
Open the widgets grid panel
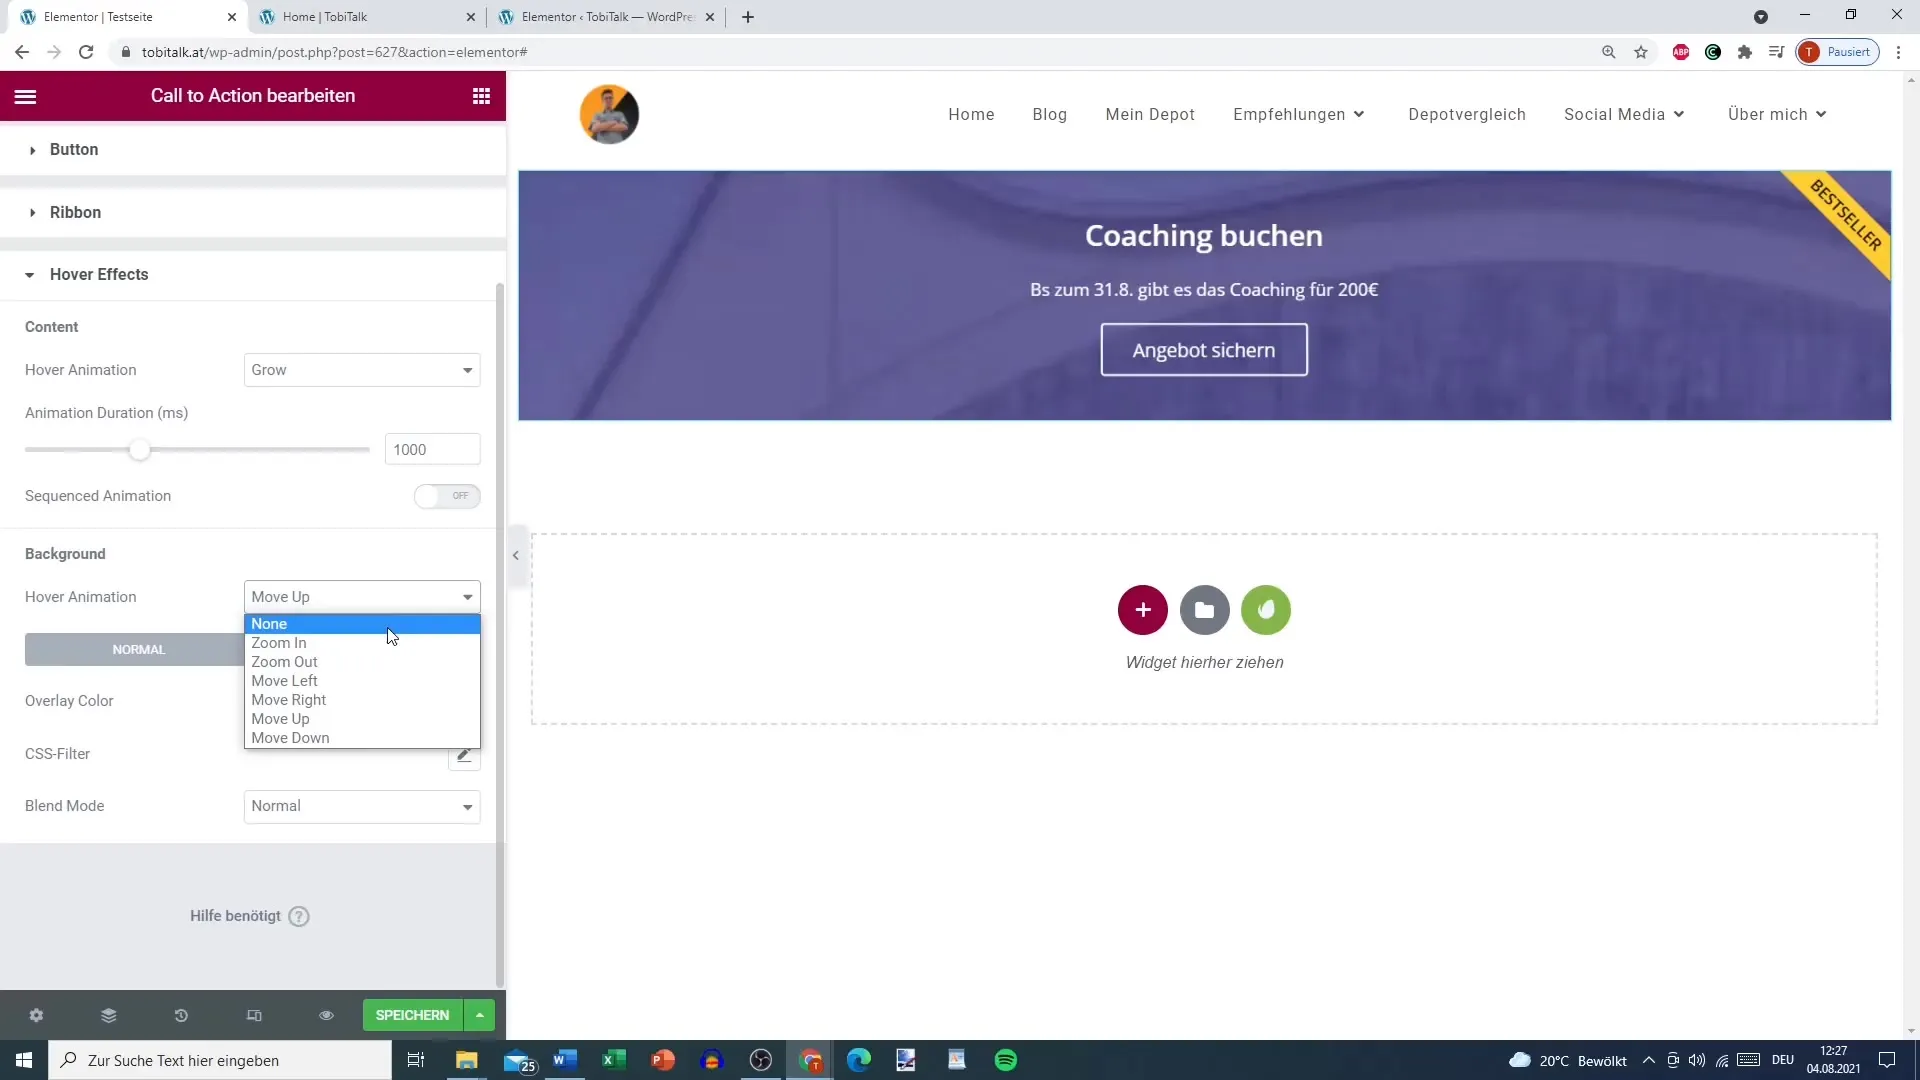click(481, 96)
